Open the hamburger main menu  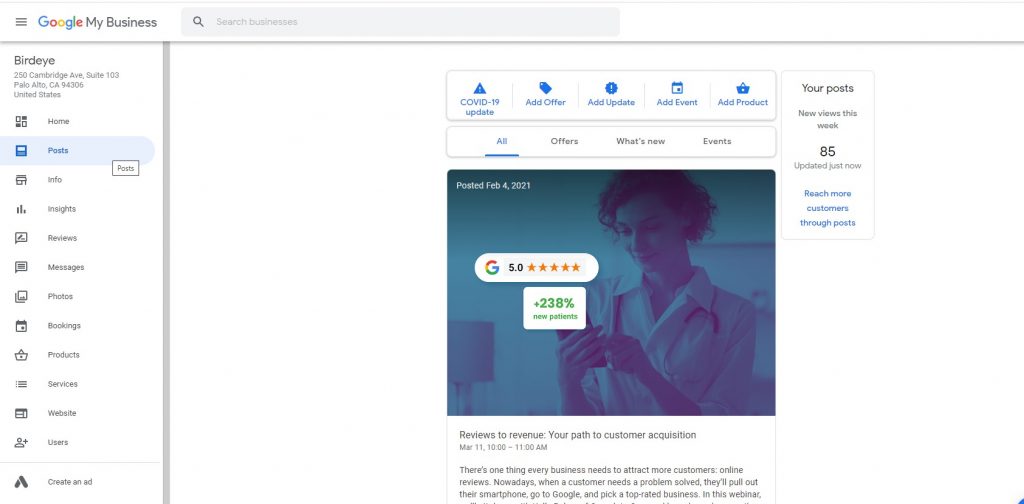pyautogui.click(x=21, y=22)
